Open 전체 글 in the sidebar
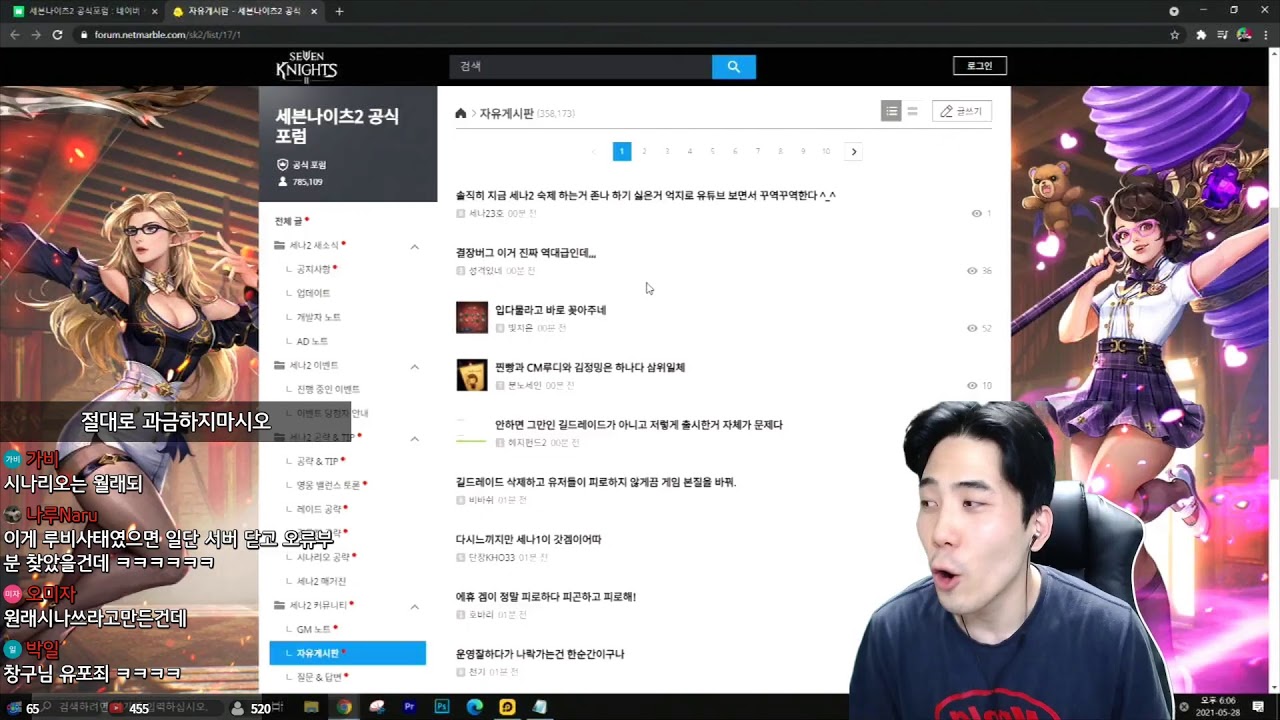This screenshot has height=720, width=1280. [x=289, y=221]
